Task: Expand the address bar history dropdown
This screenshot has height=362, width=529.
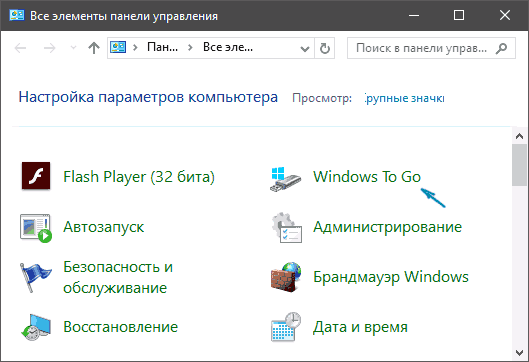Action: pyautogui.click(x=305, y=49)
